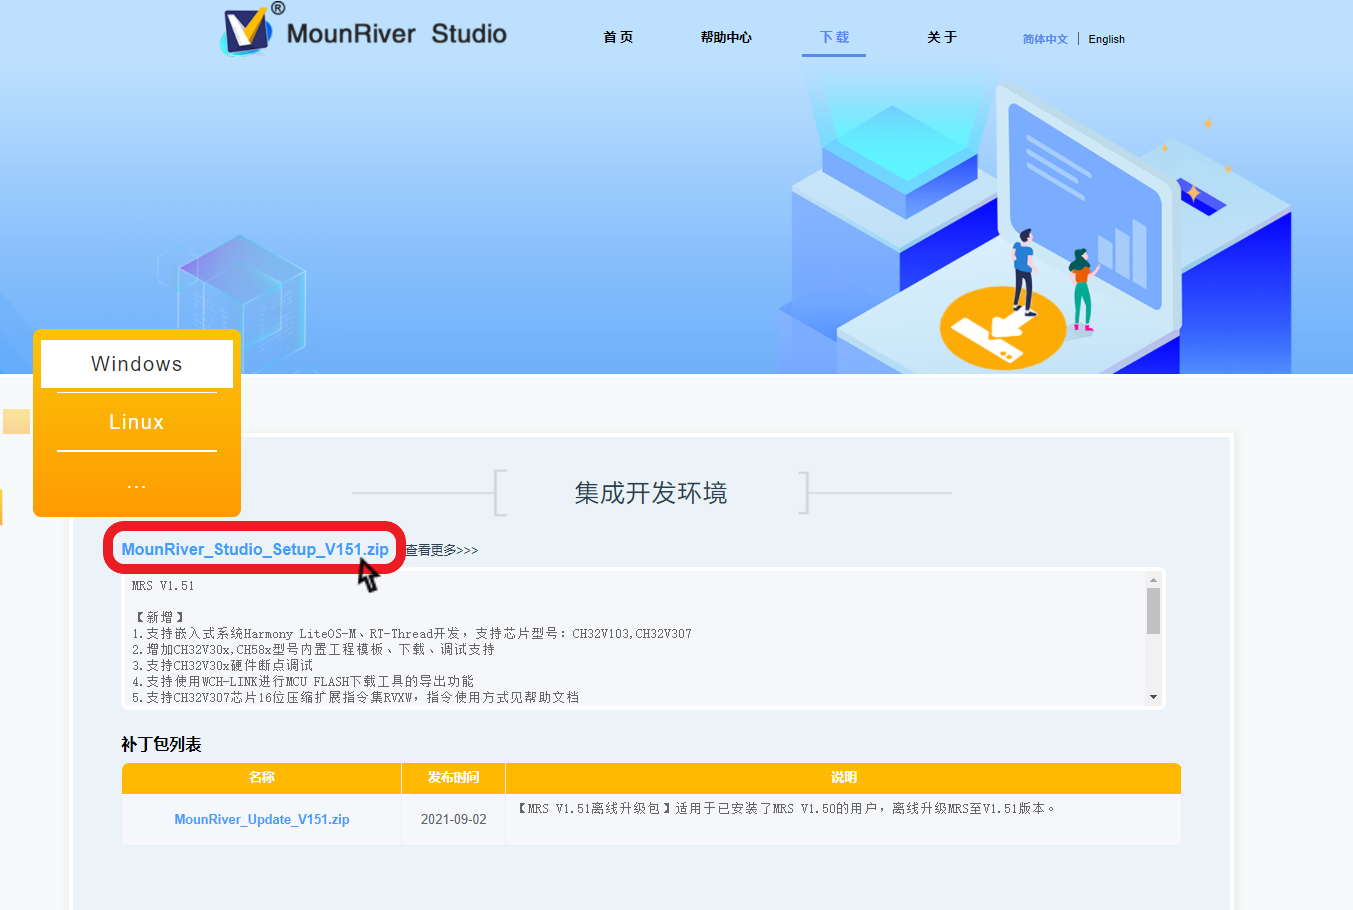This screenshot has height=910, width=1353.
Task: Click the 发布时间 column header
Action: [454, 777]
